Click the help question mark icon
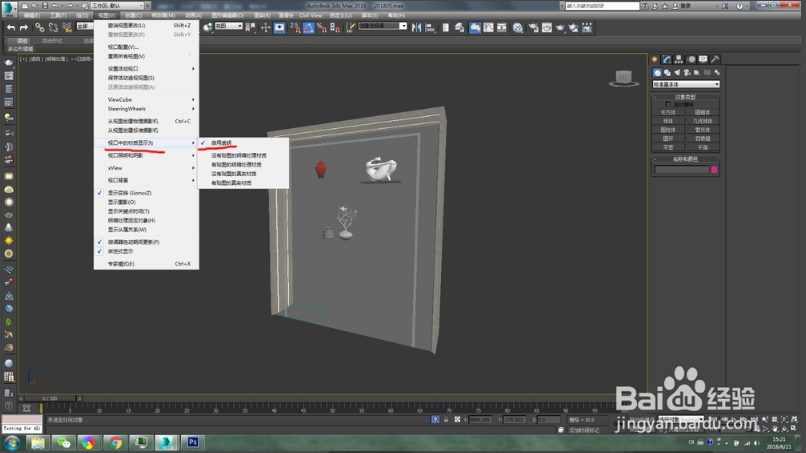The height and width of the screenshot is (453, 806). click(x=739, y=6)
